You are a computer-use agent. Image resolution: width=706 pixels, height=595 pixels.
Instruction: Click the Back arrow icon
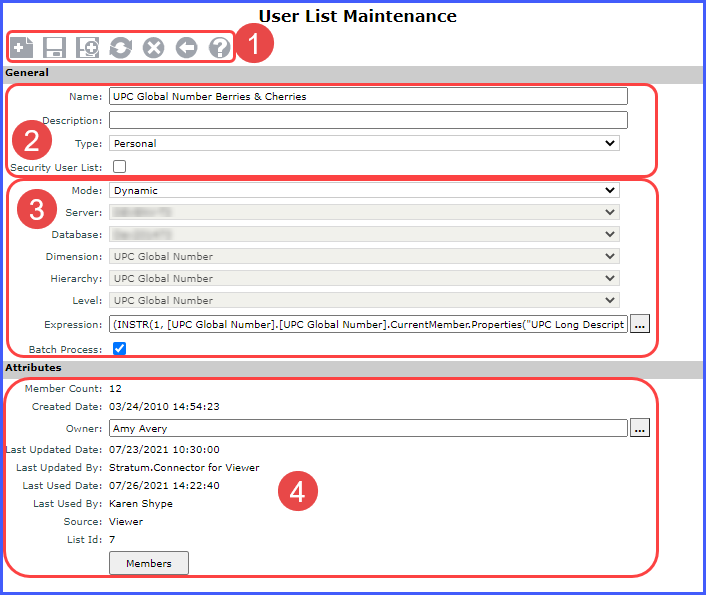tap(186, 47)
